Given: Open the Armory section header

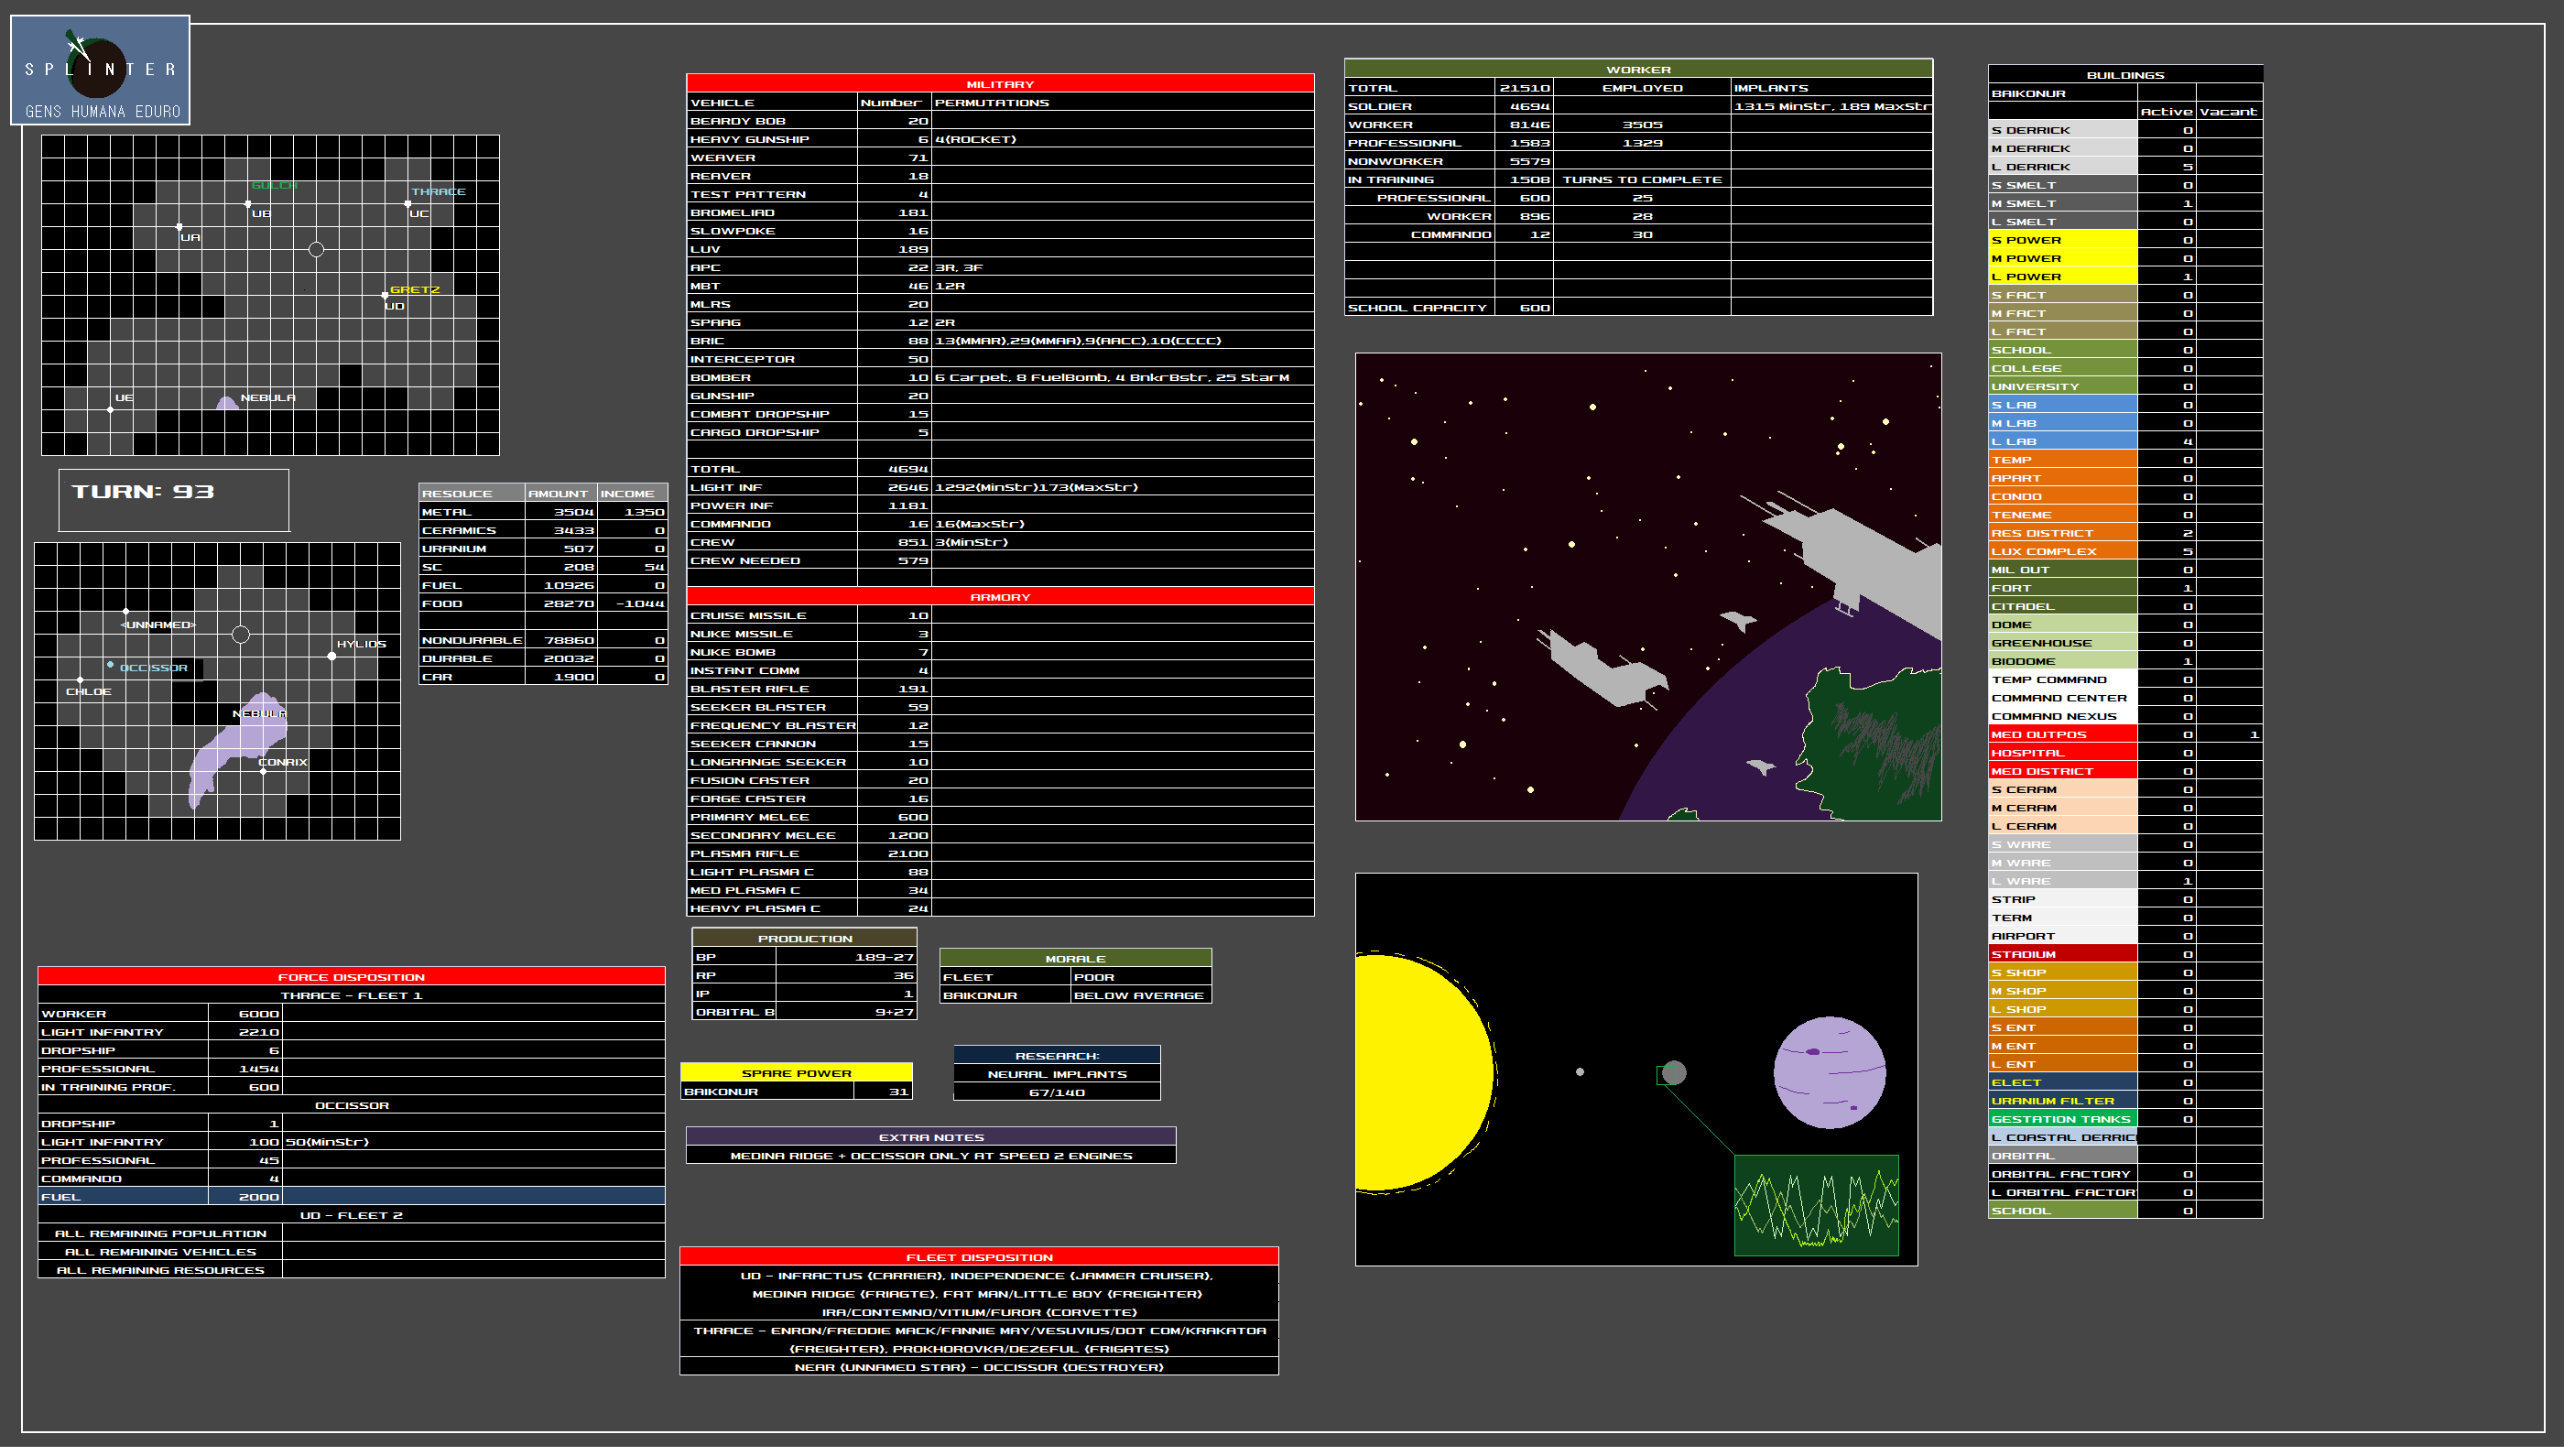Looking at the screenshot, I should [1000, 597].
